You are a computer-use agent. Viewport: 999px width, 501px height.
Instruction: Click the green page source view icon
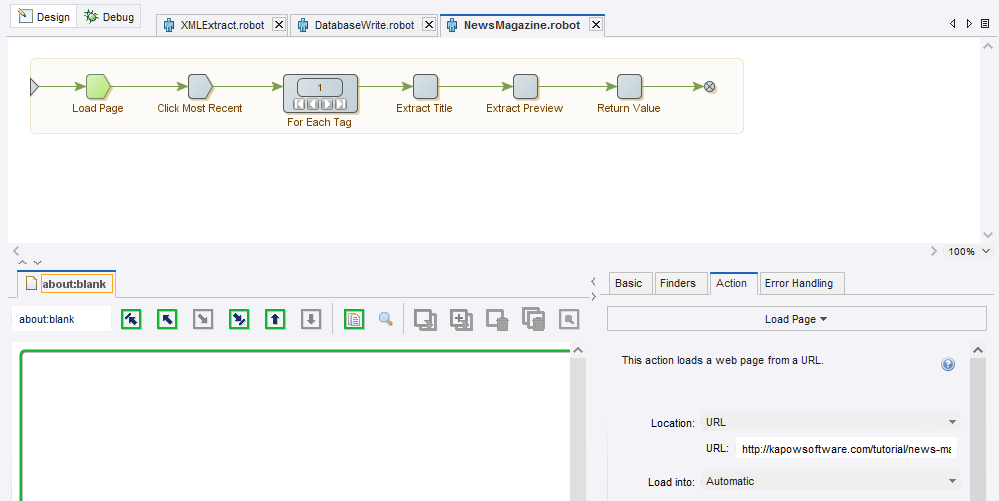pos(353,320)
